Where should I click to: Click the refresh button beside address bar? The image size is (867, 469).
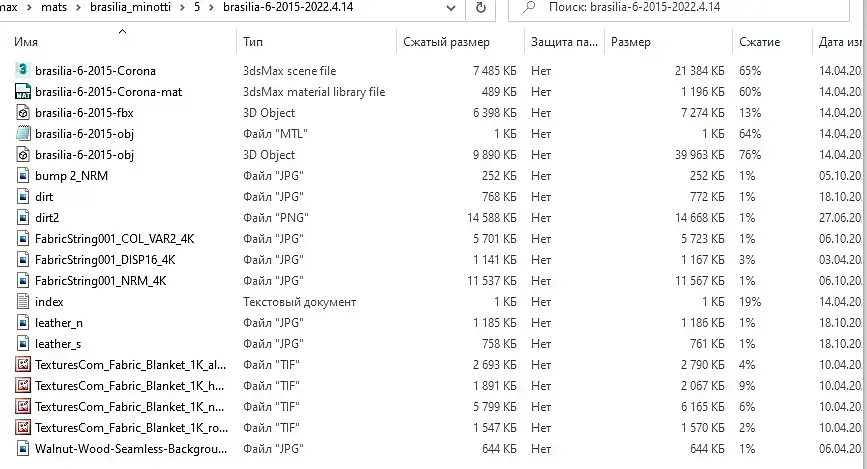pos(481,8)
